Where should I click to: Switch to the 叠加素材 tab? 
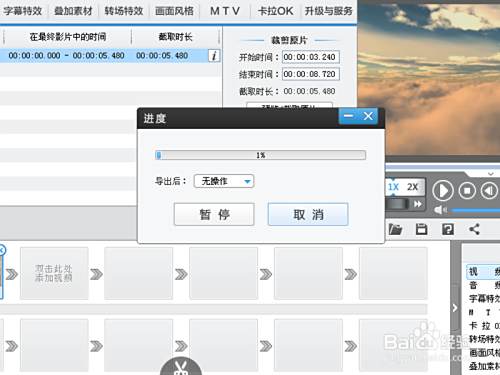(73, 11)
